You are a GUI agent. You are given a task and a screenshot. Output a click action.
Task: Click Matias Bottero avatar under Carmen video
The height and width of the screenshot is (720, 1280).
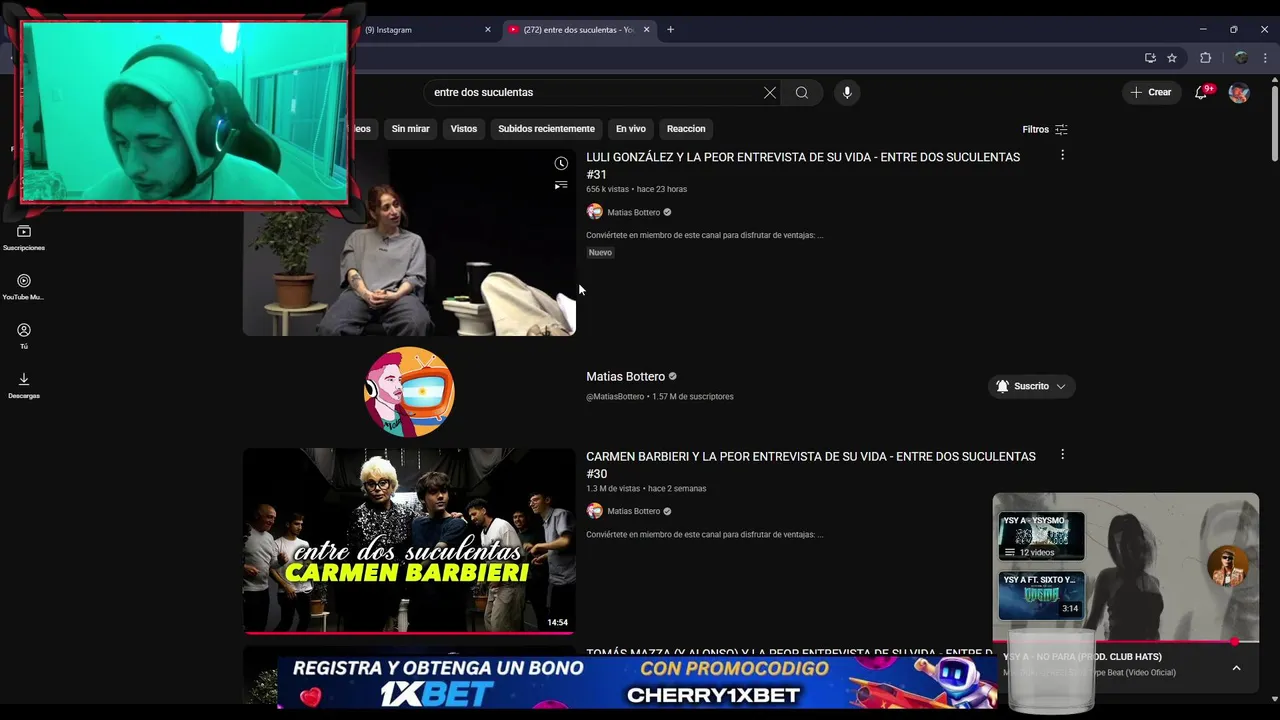point(595,511)
